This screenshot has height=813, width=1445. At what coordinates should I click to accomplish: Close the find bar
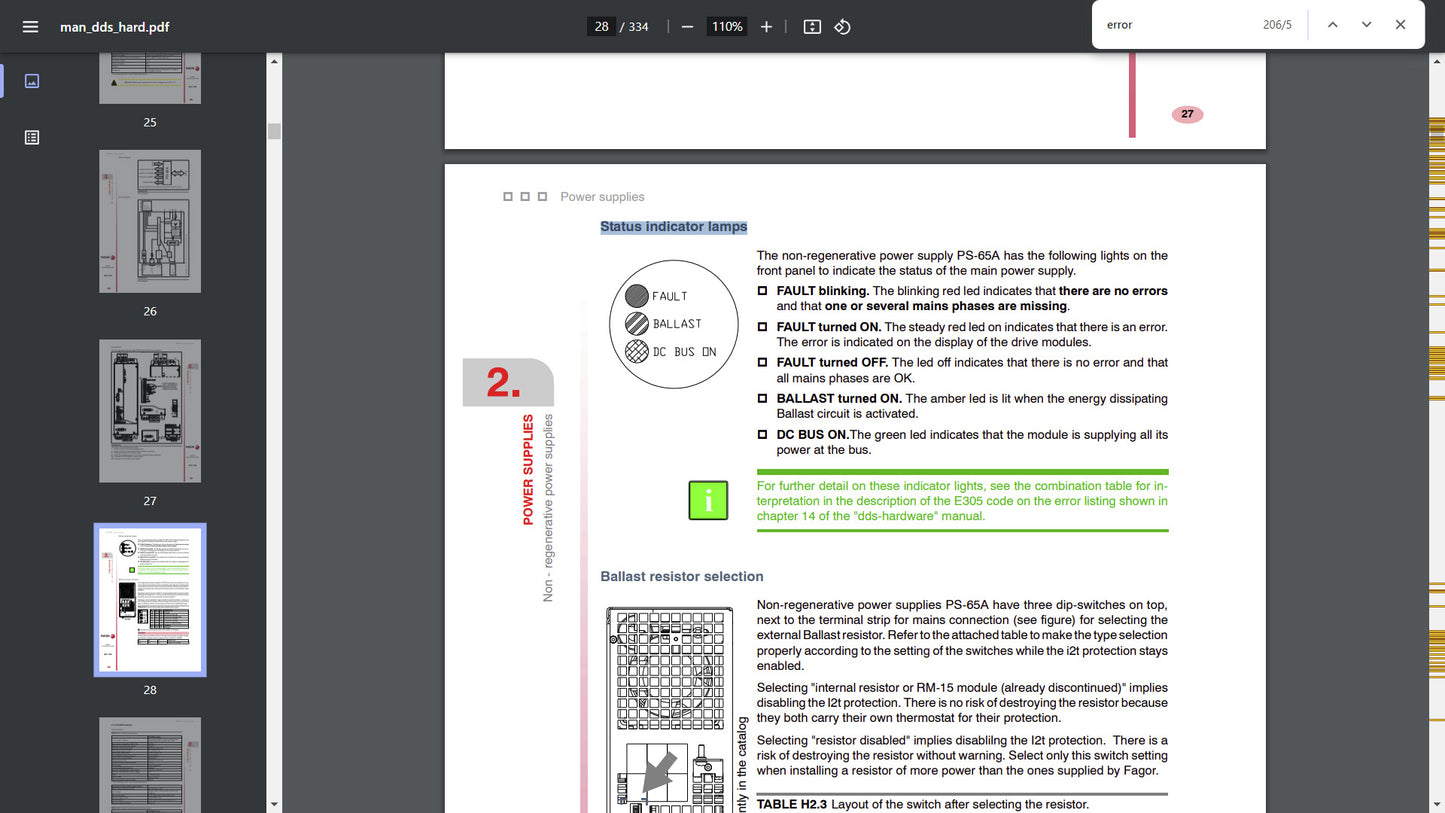[1400, 25]
